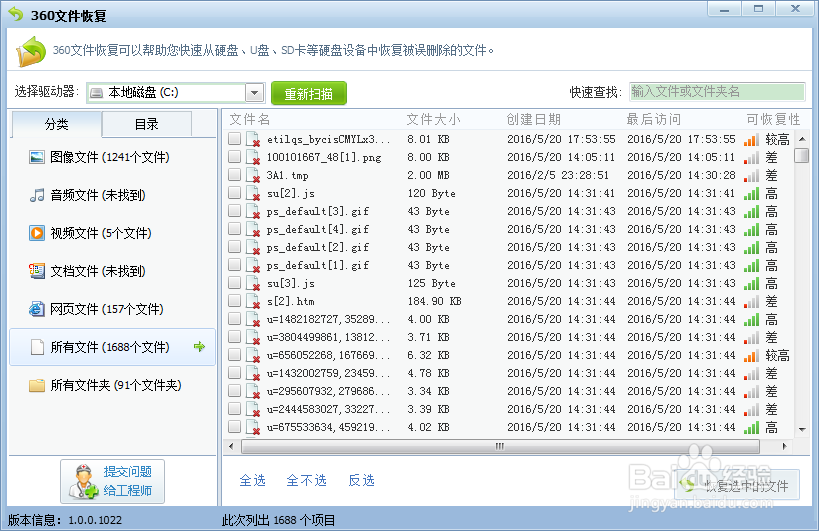Click the 360文件恢复 title bar logo icon
The height and width of the screenshot is (531, 819).
click(16, 15)
